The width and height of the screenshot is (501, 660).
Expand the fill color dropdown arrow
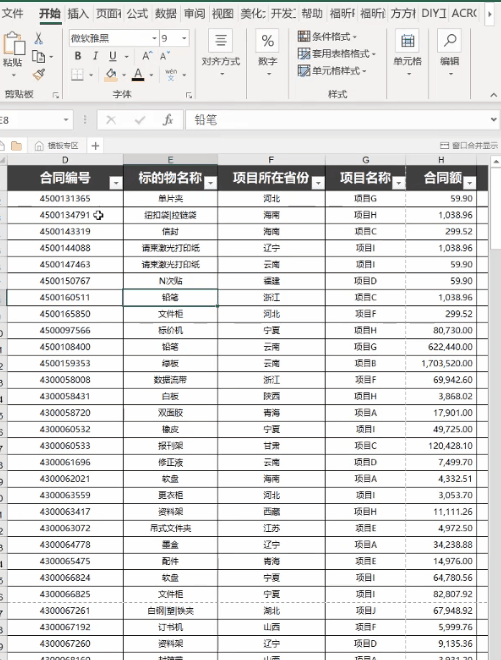point(124,75)
